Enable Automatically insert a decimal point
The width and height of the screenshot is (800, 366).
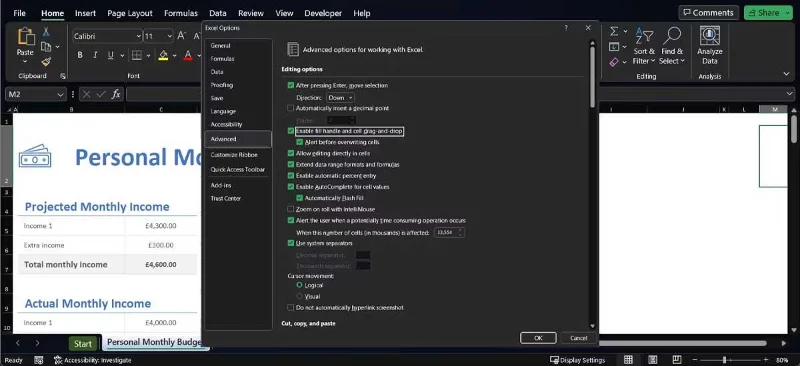(x=291, y=108)
